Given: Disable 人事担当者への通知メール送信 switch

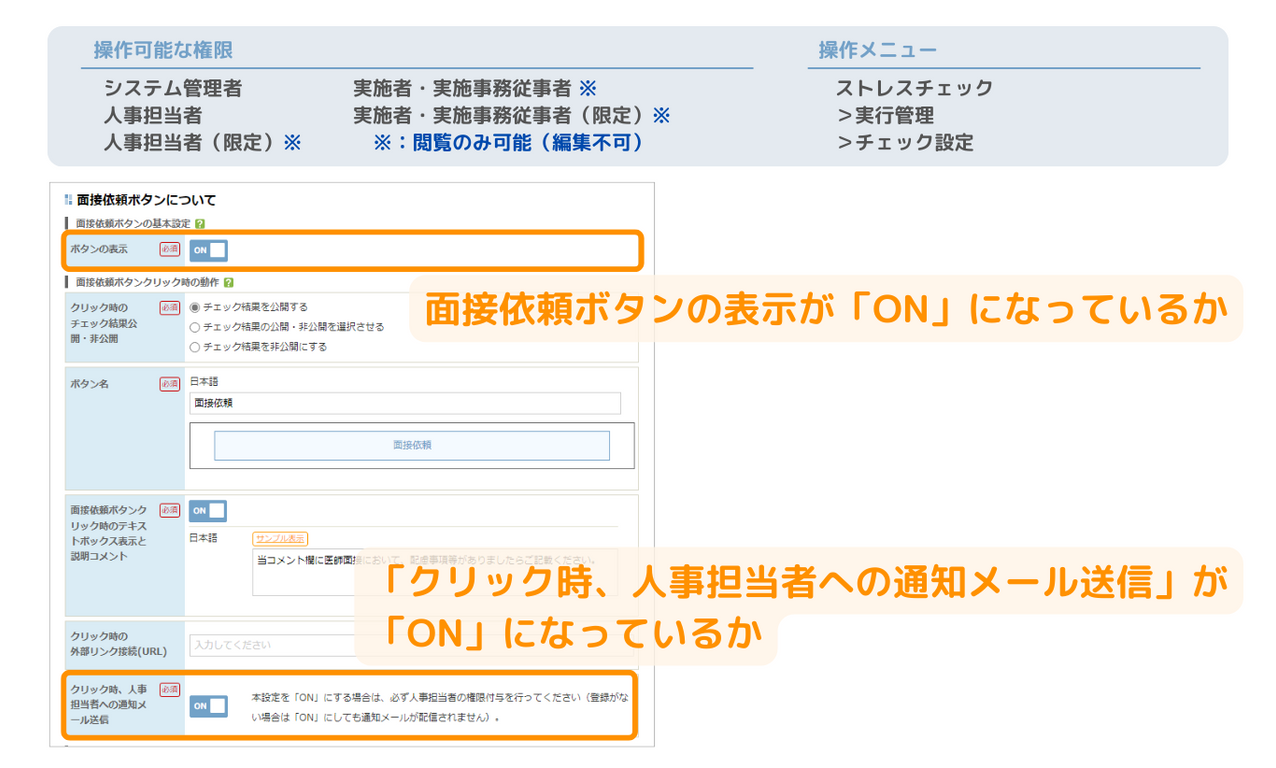Looking at the screenshot, I should (x=208, y=706).
